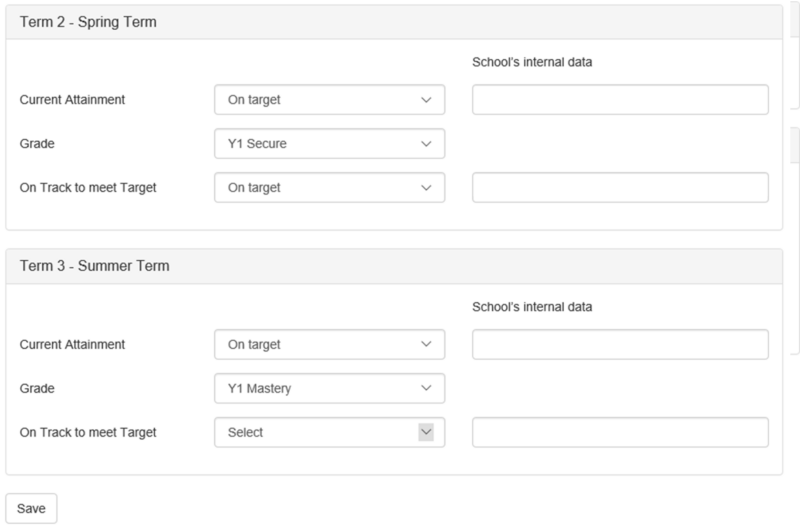Click Summer Term On Track internal data field

620,432
